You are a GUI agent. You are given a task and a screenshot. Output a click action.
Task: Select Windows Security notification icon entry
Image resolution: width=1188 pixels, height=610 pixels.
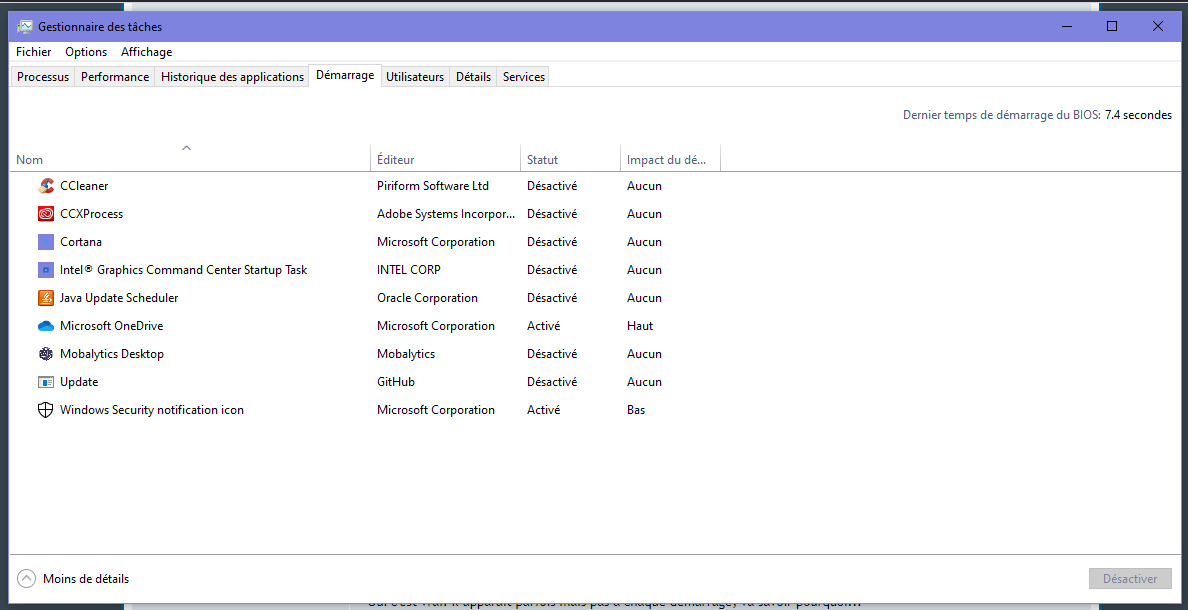pyautogui.click(x=152, y=410)
